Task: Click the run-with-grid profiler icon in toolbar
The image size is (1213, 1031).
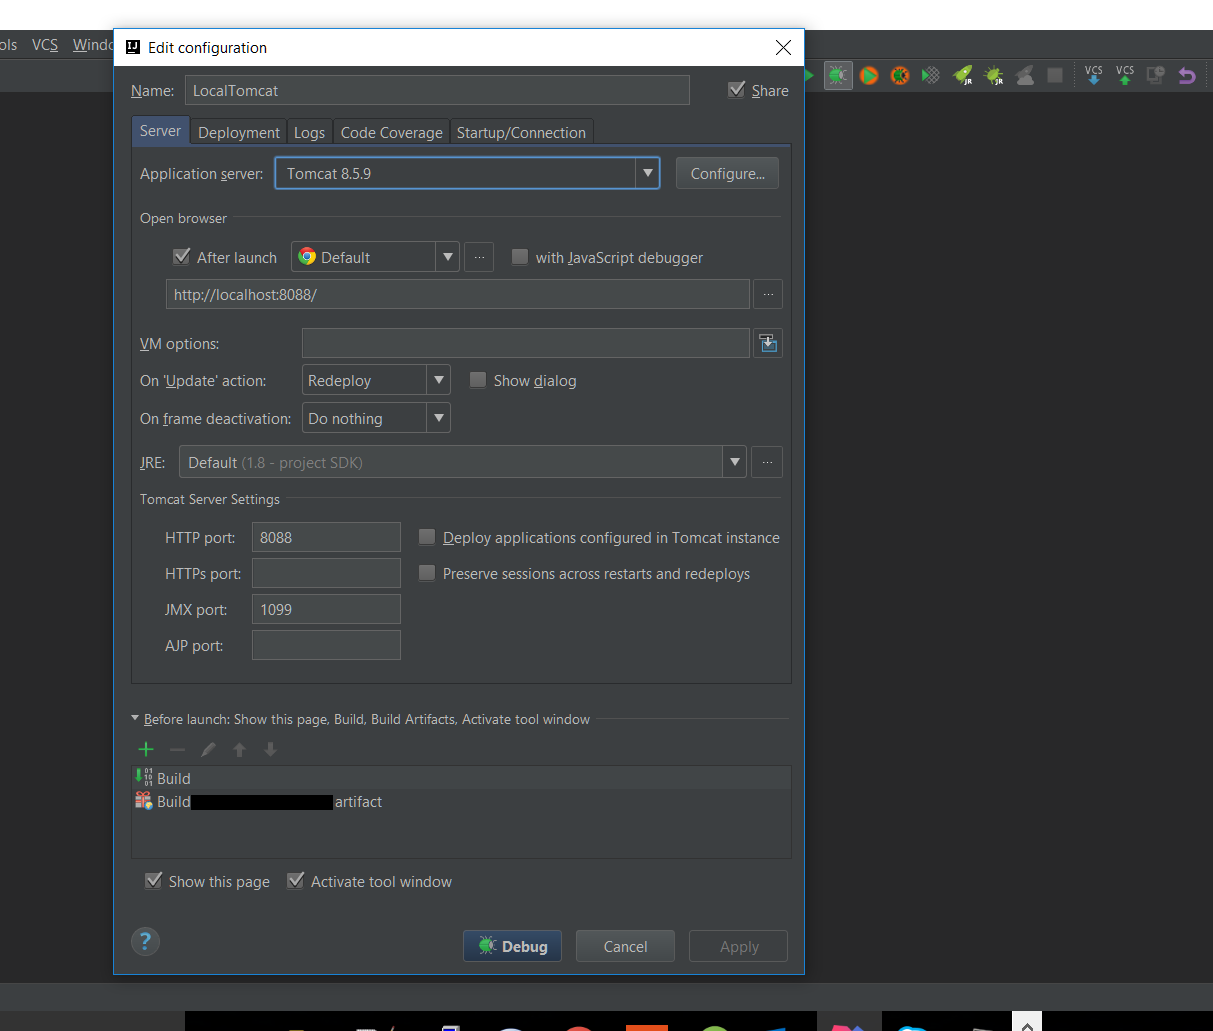Action: [931, 75]
